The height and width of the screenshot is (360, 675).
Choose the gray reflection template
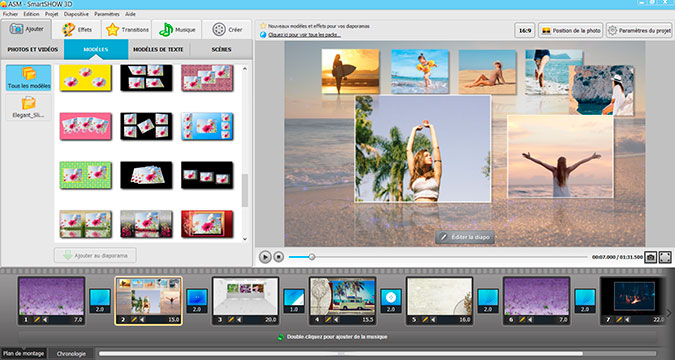(146, 223)
